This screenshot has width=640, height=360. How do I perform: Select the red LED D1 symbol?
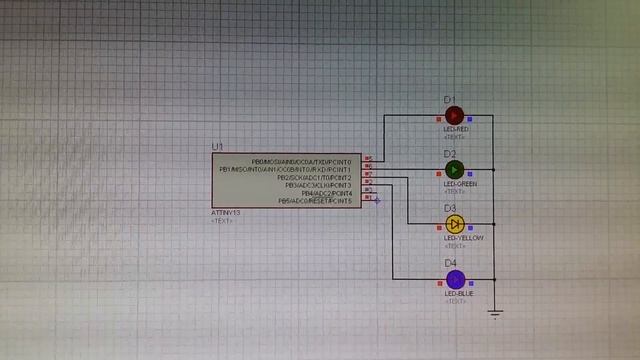[454, 116]
